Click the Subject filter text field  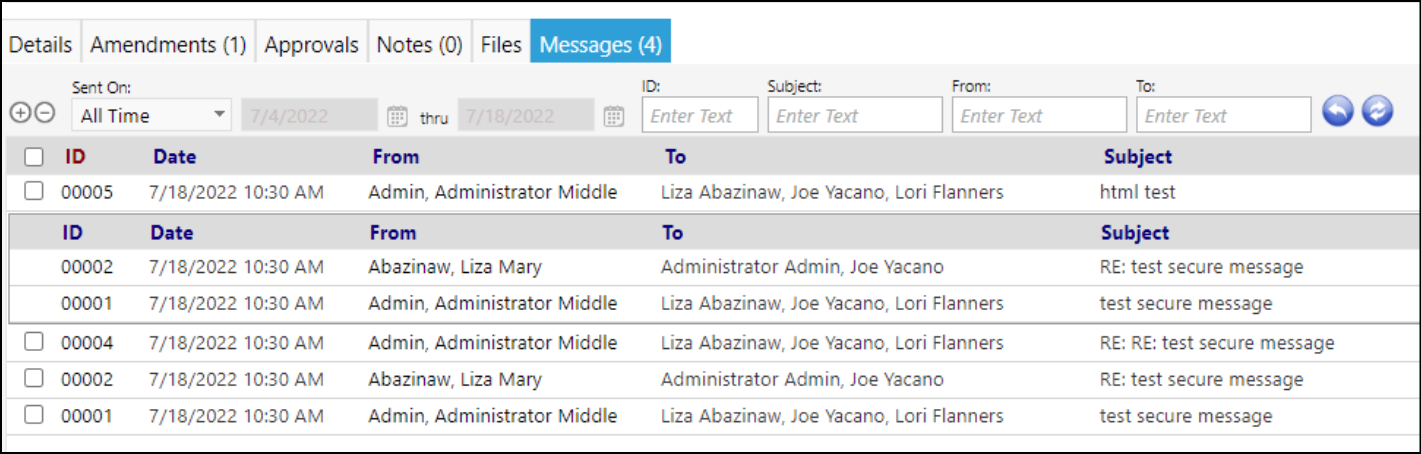click(855, 115)
